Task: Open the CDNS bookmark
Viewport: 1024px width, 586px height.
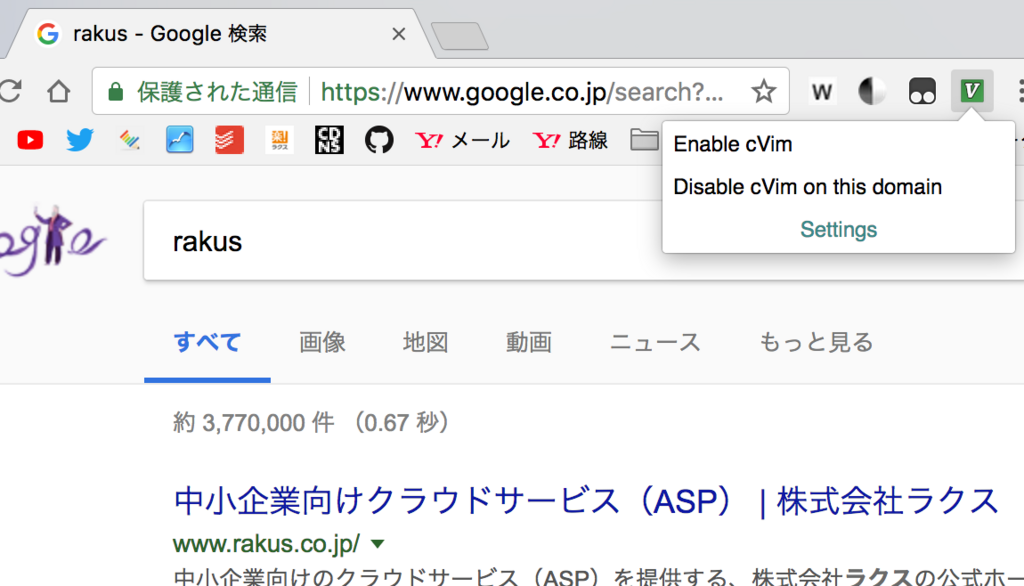Action: pyautogui.click(x=329, y=140)
